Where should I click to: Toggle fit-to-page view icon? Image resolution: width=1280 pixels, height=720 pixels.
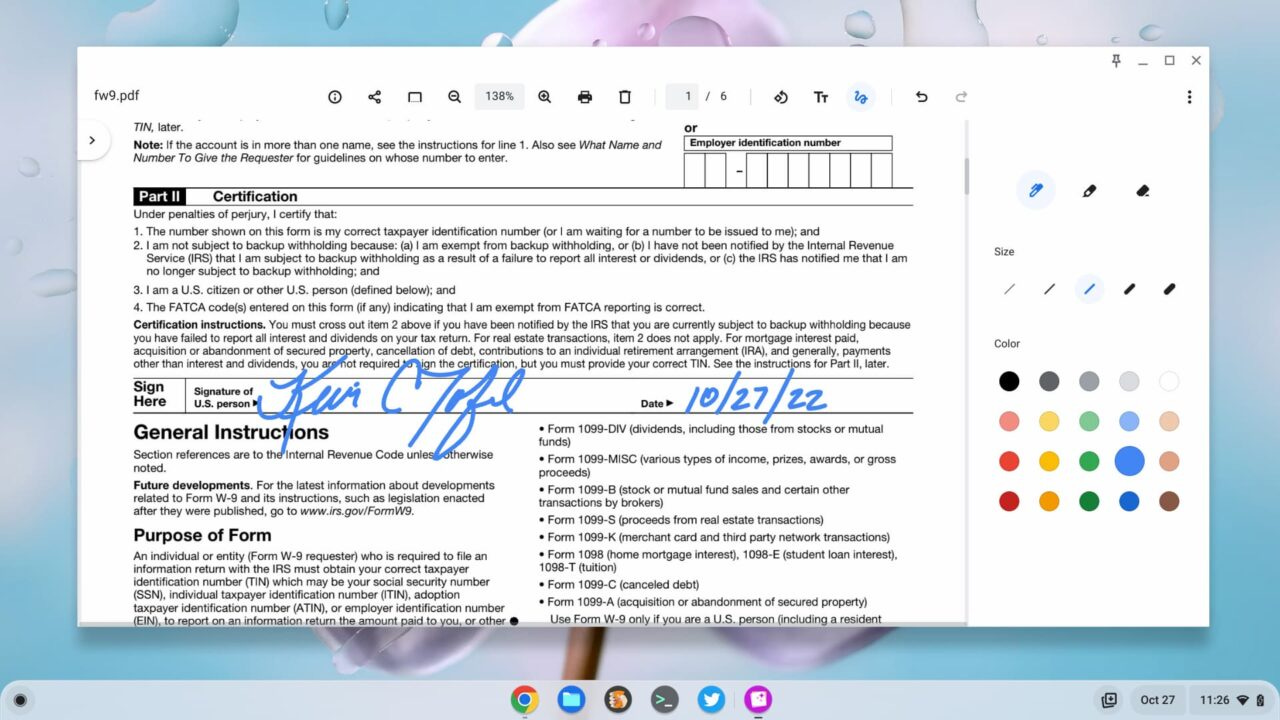click(414, 97)
